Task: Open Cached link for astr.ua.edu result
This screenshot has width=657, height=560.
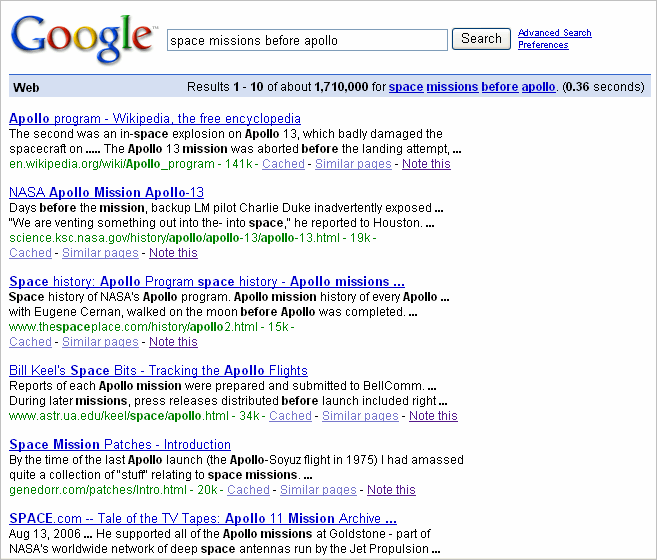Action: (290, 416)
